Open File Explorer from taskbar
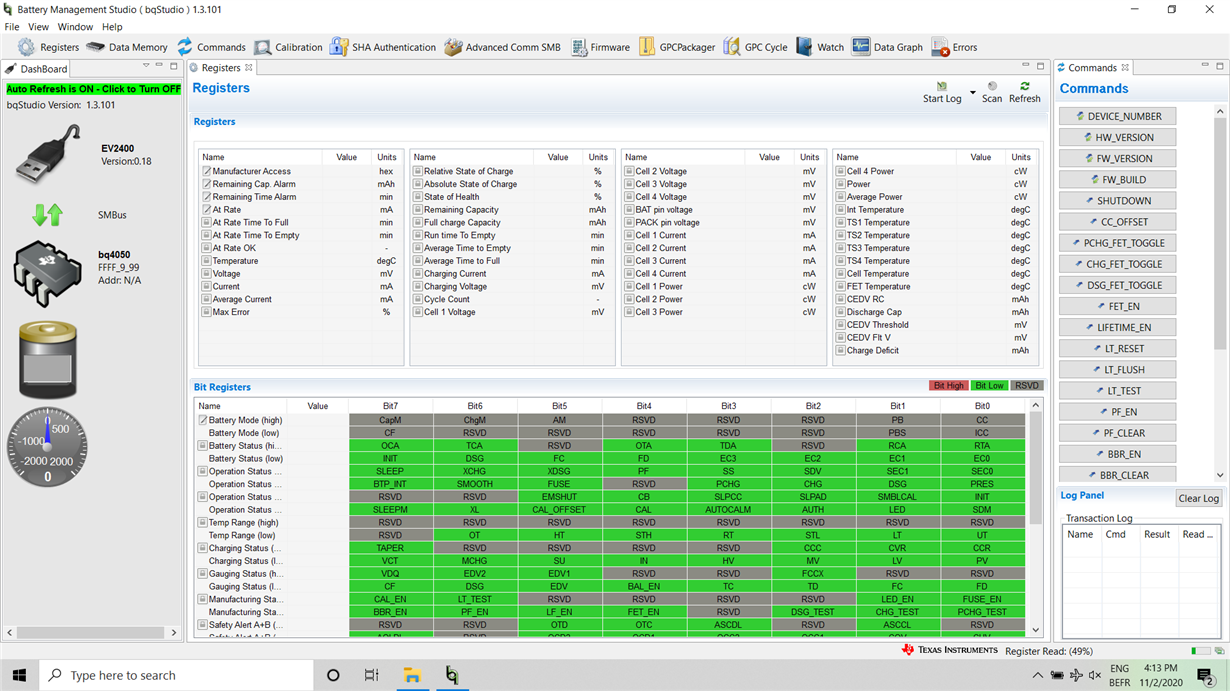This screenshot has height=691, width=1230. point(411,675)
